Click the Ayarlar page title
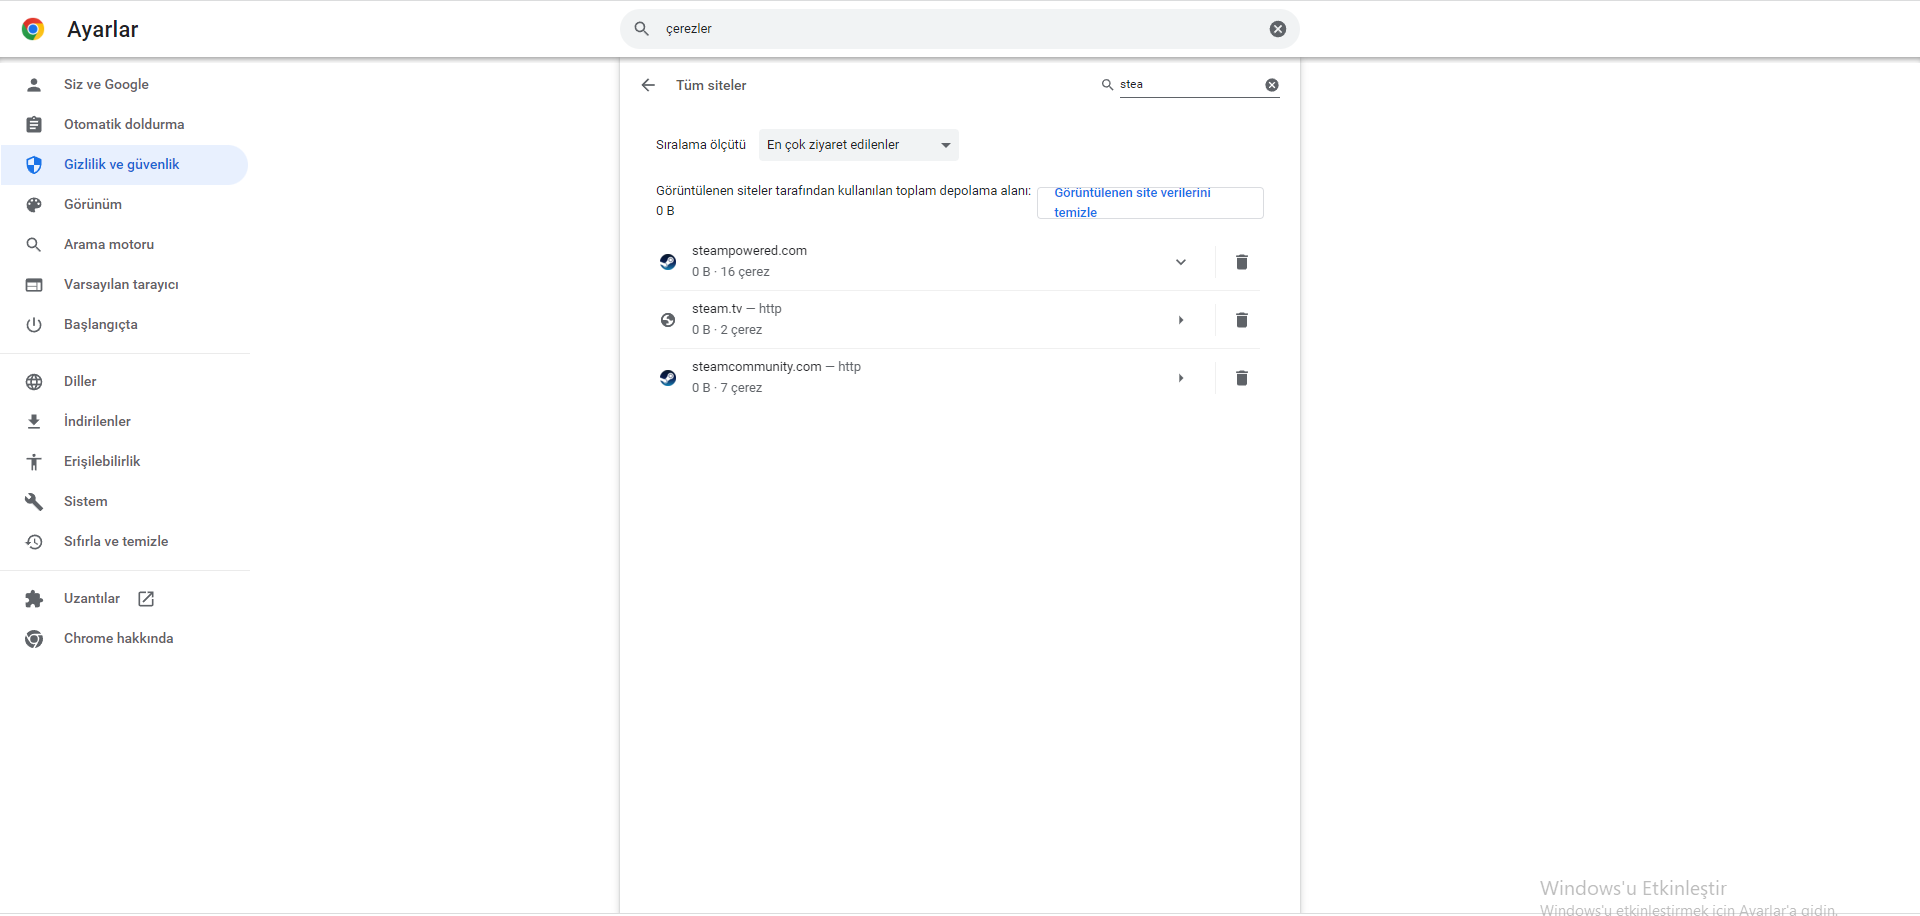This screenshot has height=916, width=1920. [103, 29]
